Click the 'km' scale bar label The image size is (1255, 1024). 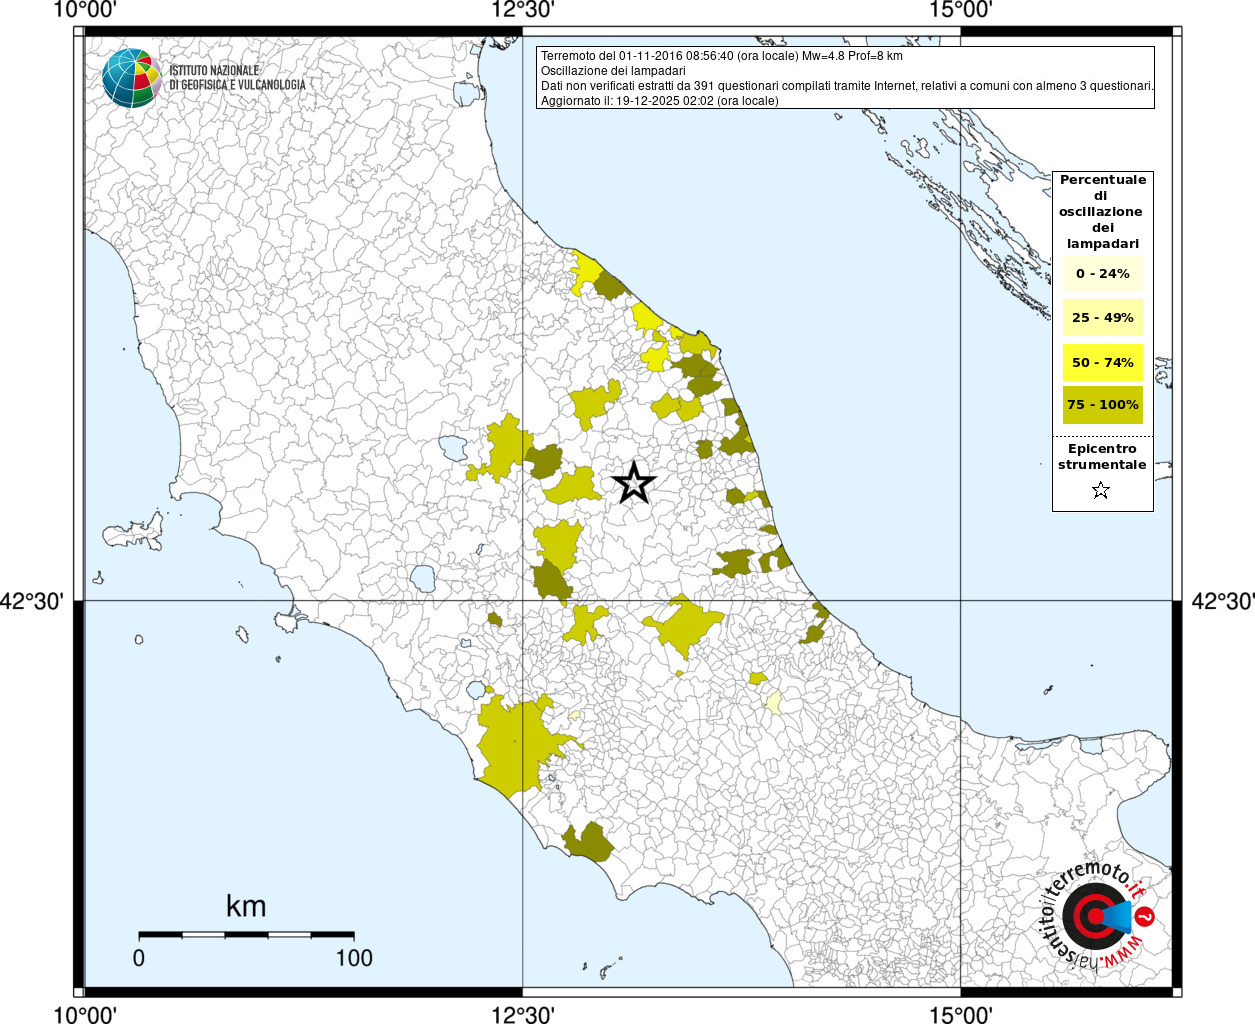[x=246, y=906]
